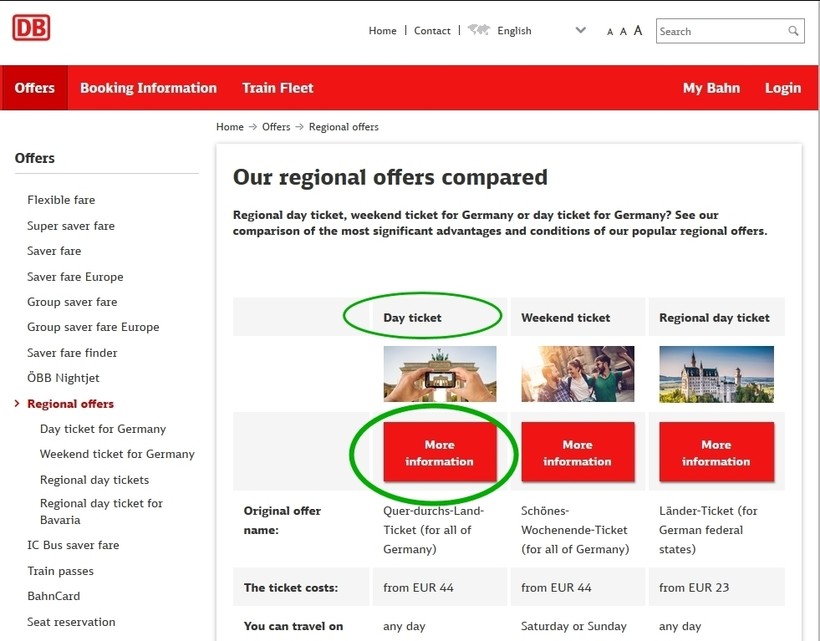820x641 pixels.
Task: Click More information under Day ticket
Action: [439, 453]
